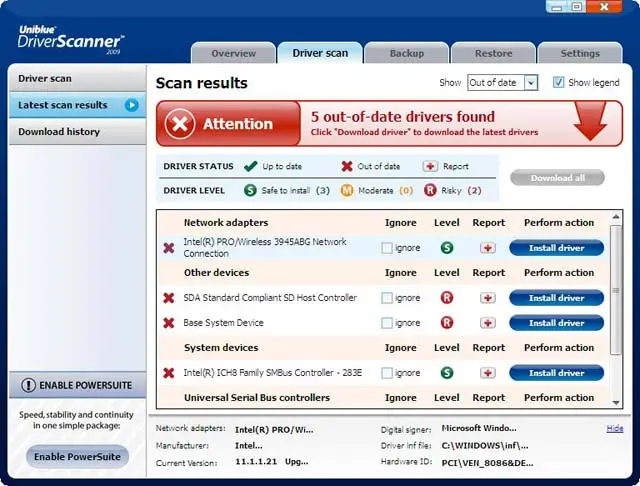640x486 pixels.
Task: Click the 'Universal Serial Bus controllers' heading
Action: (257, 397)
